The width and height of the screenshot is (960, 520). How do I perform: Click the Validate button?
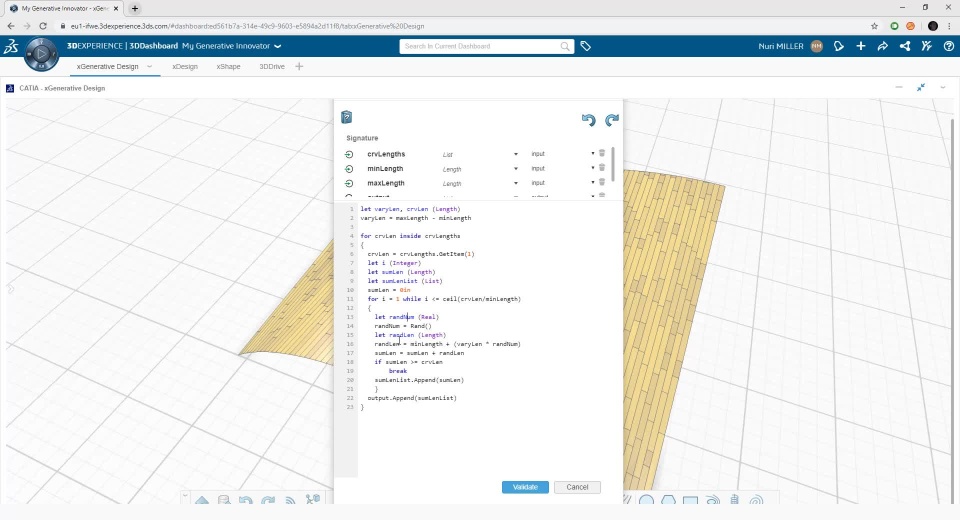point(525,487)
